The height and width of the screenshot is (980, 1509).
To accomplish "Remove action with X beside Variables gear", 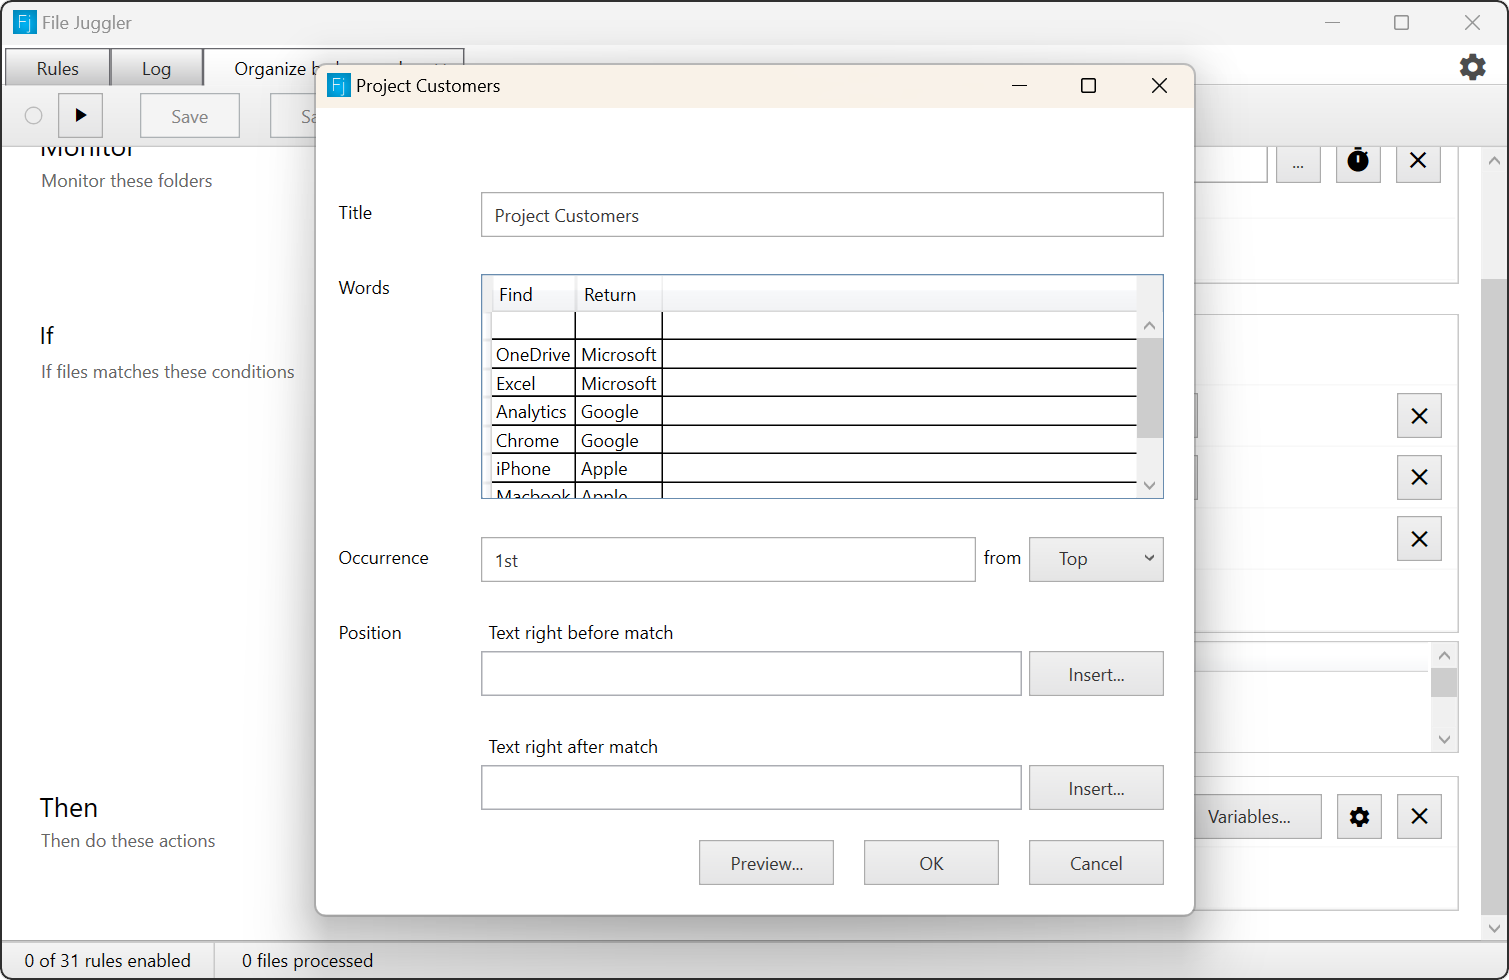I will tap(1419, 817).
